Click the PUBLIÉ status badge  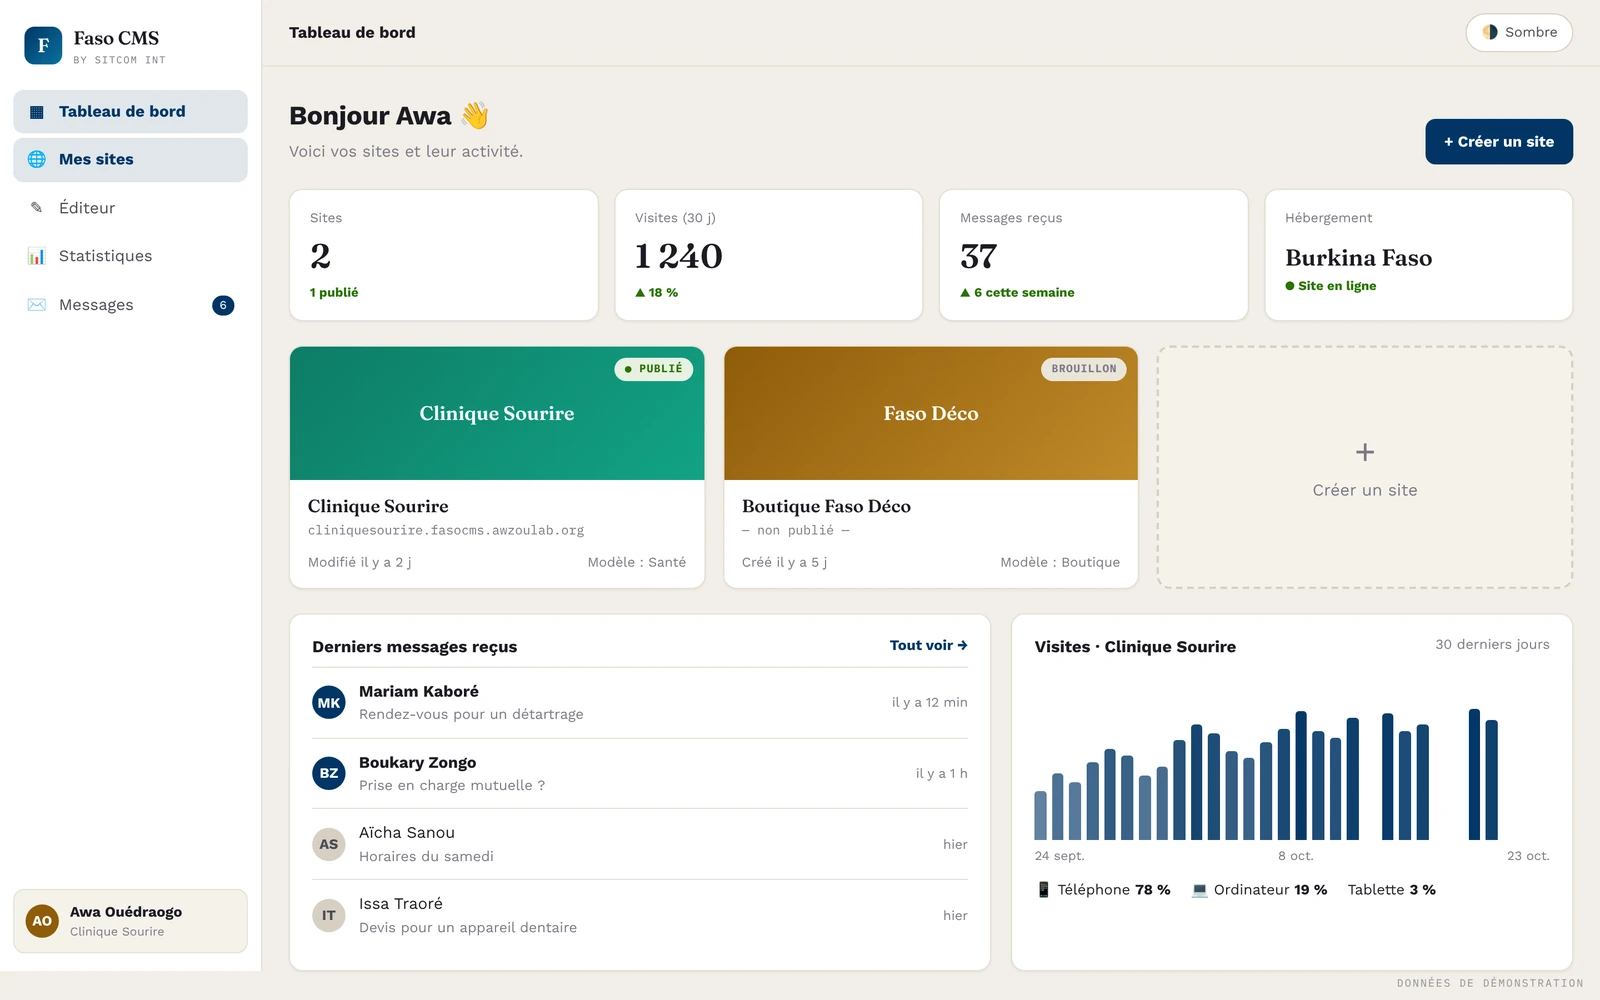coord(654,369)
